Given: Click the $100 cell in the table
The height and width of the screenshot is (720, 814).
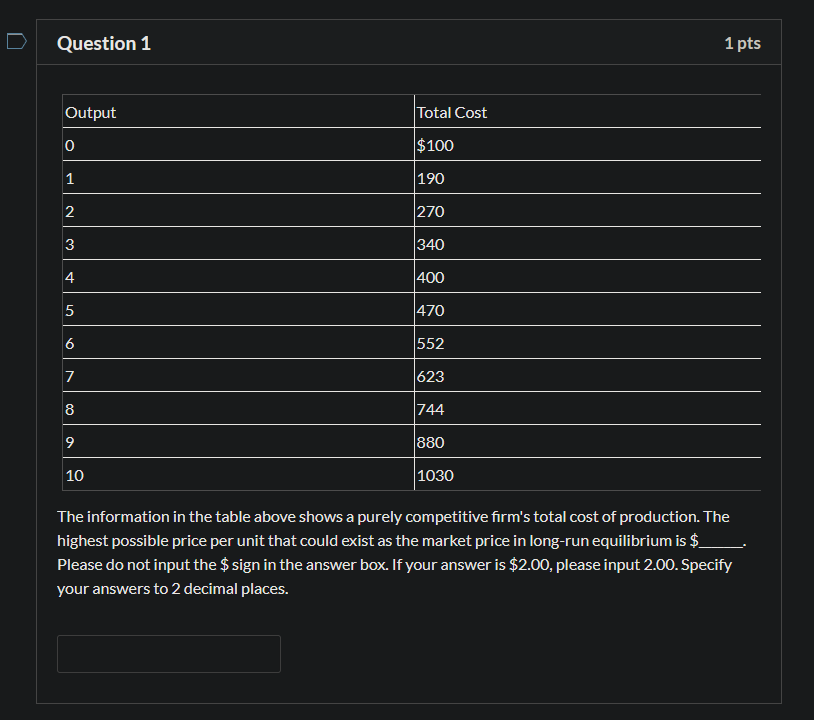Looking at the screenshot, I should (x=435, y=145).
